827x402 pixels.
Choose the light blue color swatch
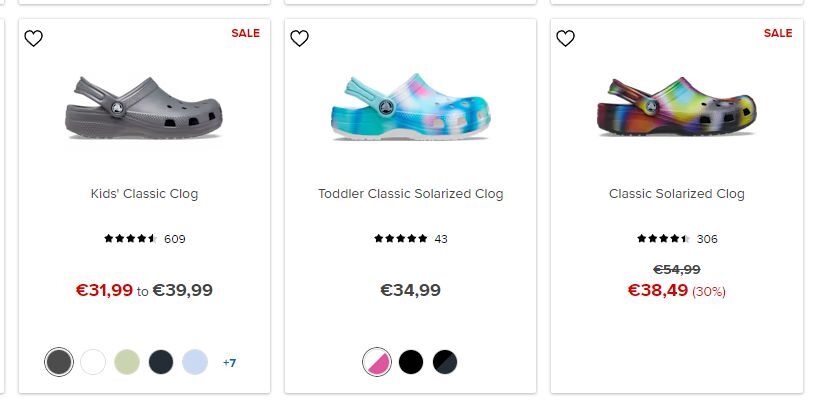coord(195,362)
